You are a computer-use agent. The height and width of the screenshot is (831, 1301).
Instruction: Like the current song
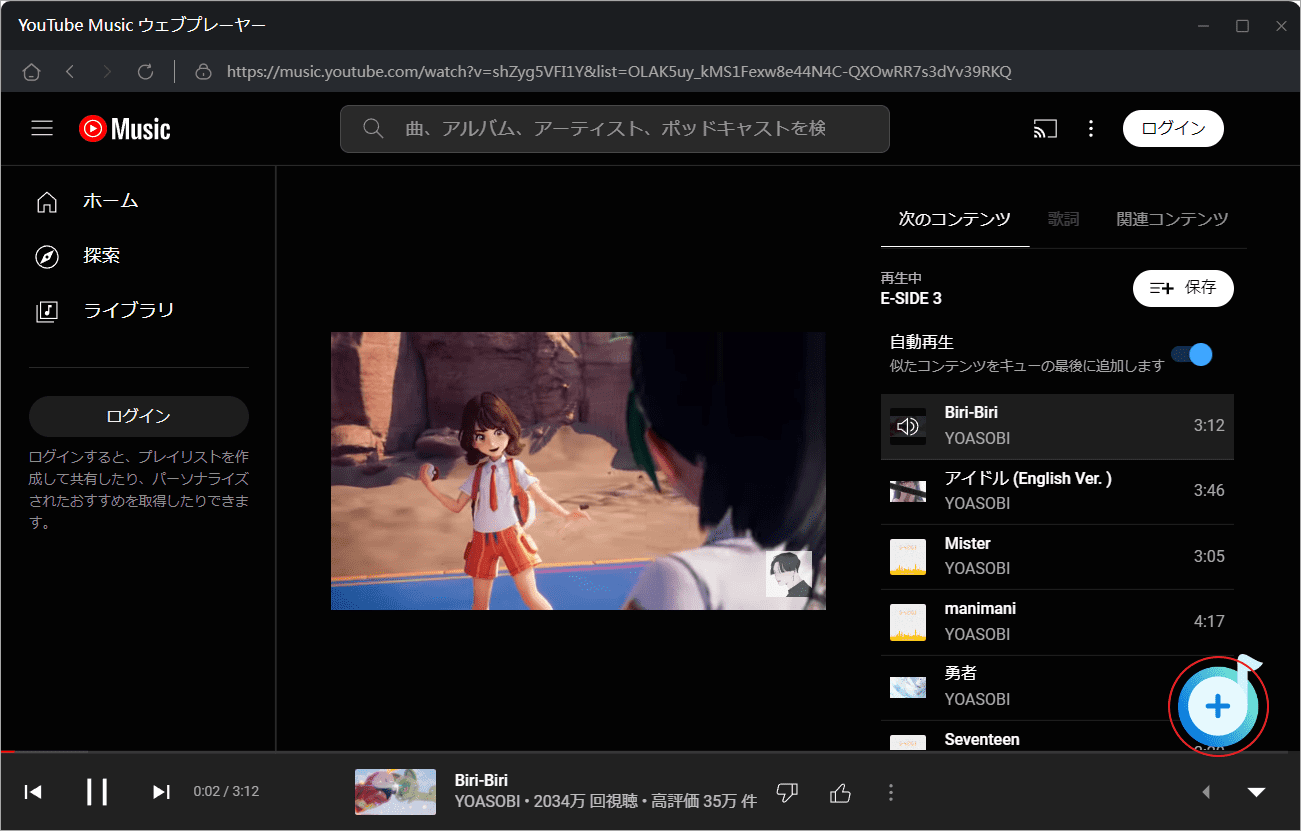pos(840,793)
